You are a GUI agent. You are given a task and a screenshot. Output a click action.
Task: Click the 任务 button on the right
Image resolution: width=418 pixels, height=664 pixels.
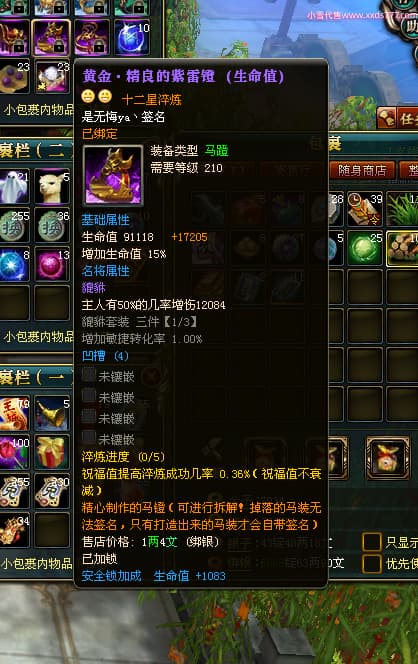[x=398, y=118]
